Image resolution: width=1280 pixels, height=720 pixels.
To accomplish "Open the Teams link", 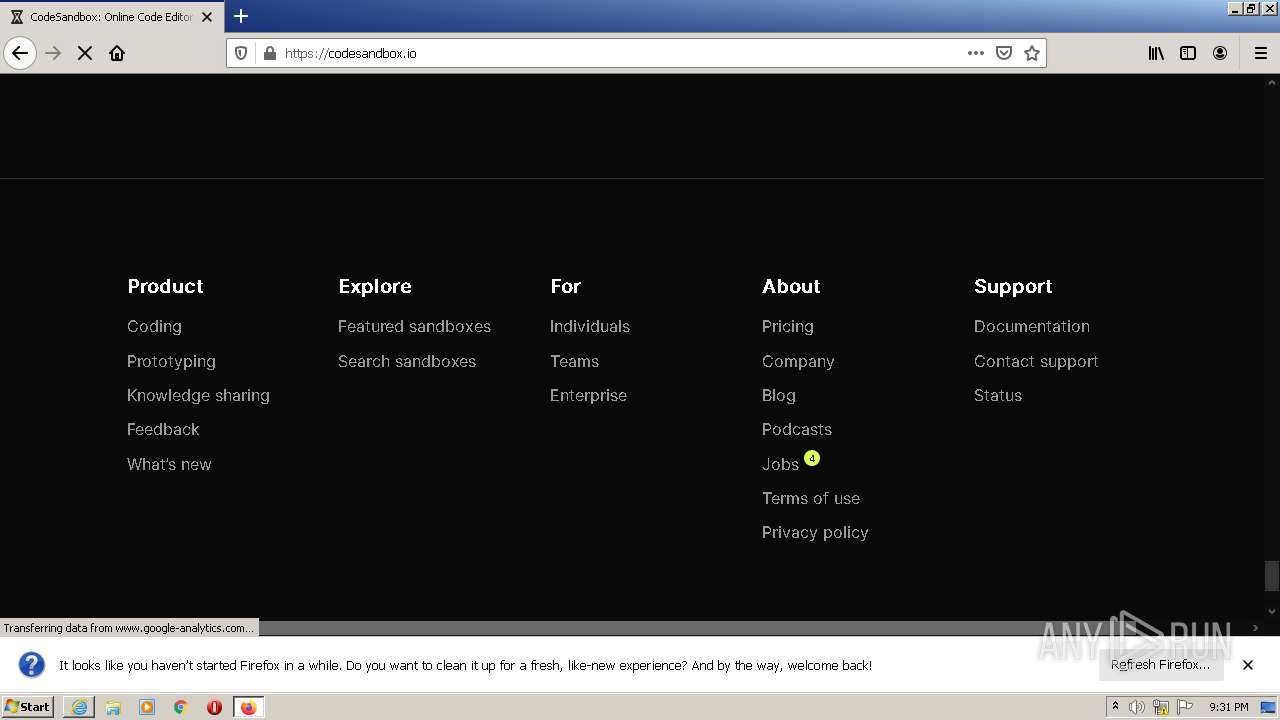I will coord(574,361).
